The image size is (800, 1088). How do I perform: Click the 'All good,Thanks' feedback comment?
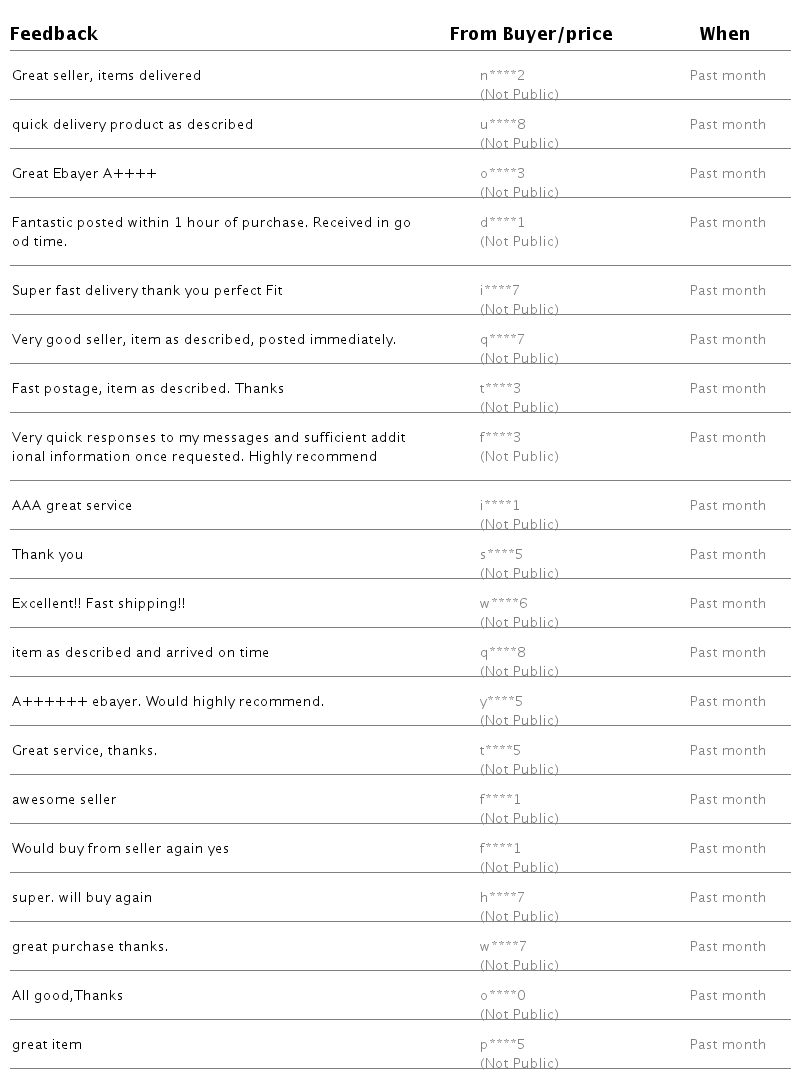(x=67, y=995)
